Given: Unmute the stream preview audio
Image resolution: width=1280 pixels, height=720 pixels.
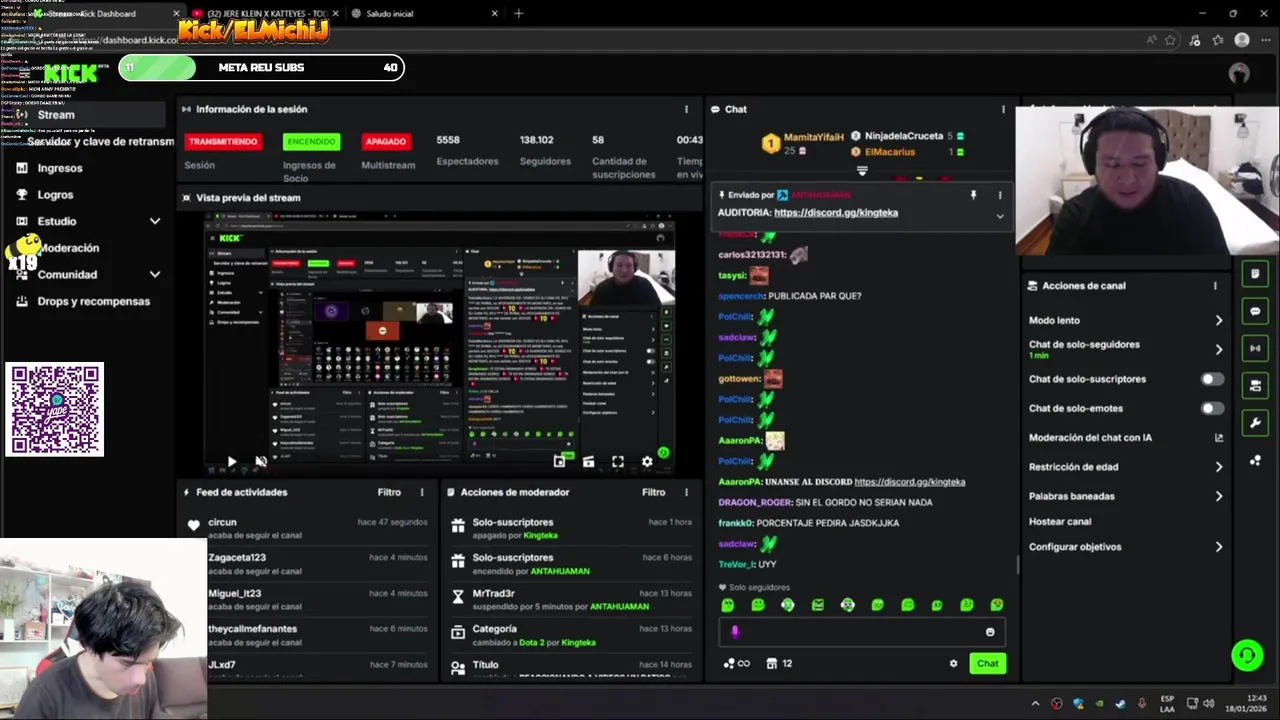Looking at the screenshot, I should coord(261,462).
